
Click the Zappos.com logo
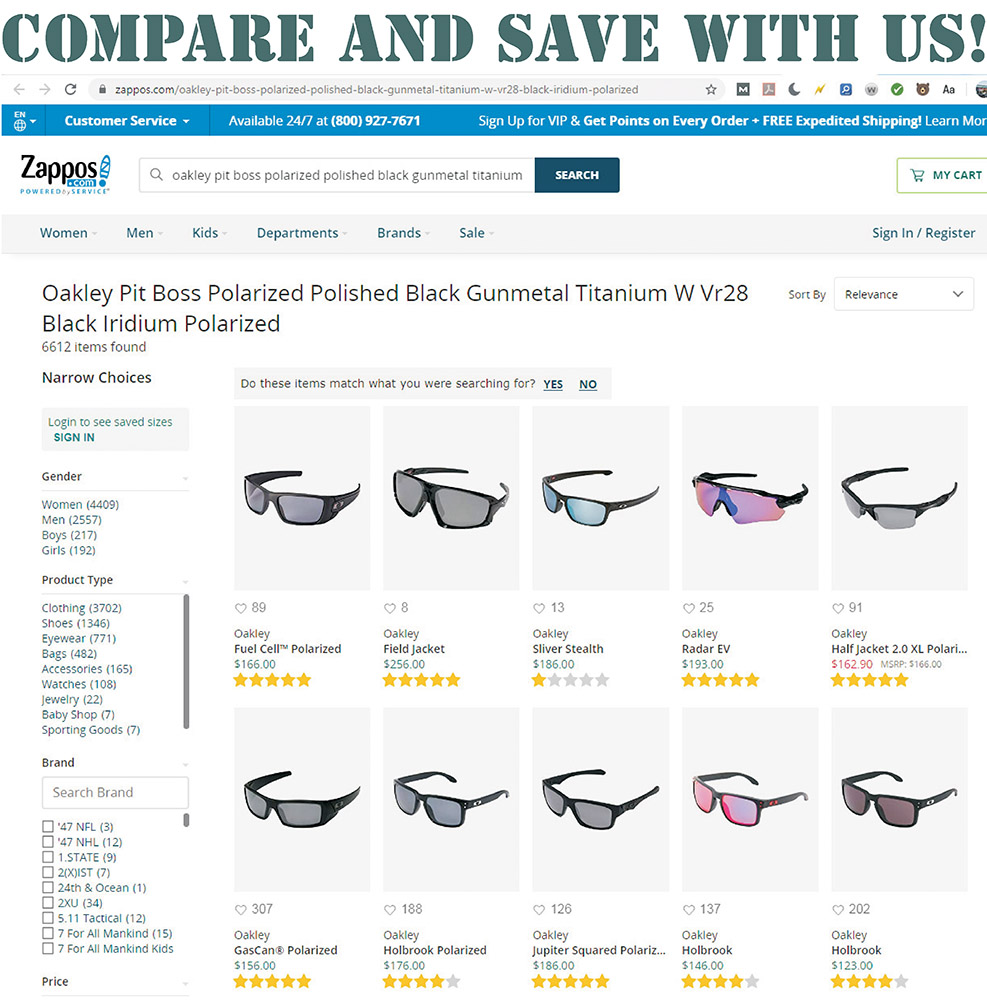[63, 172]
